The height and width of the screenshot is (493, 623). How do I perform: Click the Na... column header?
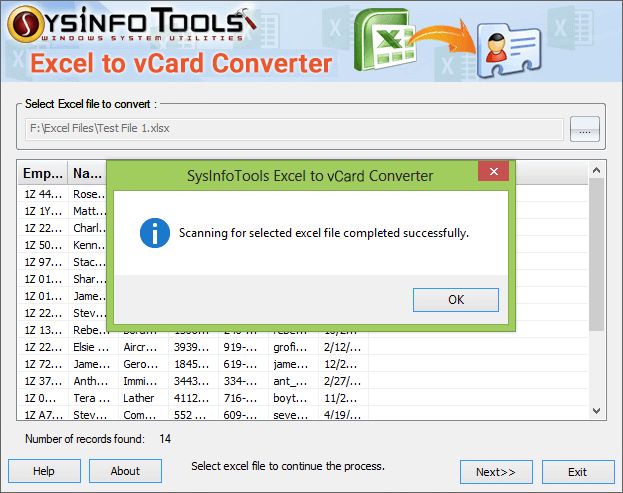click(87, 174)
